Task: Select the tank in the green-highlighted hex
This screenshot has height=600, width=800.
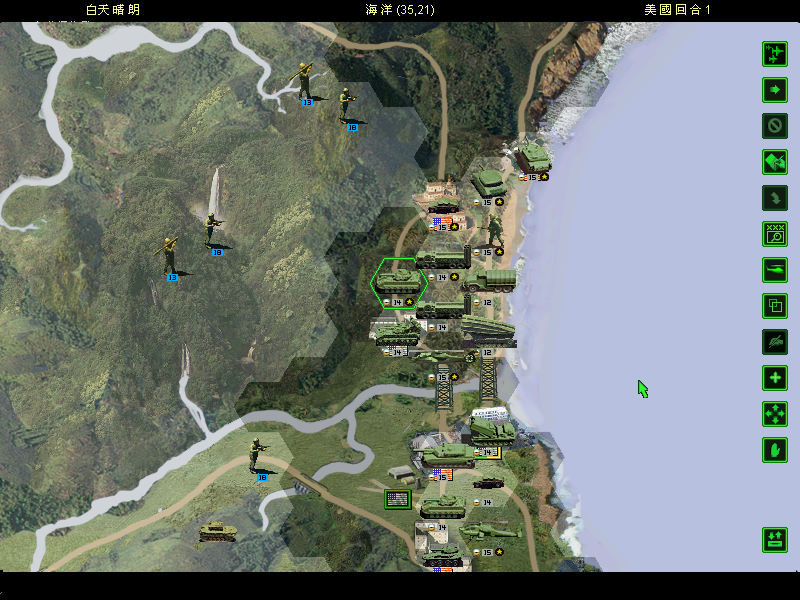Action: pyautogui.click(x=399, y=278)
